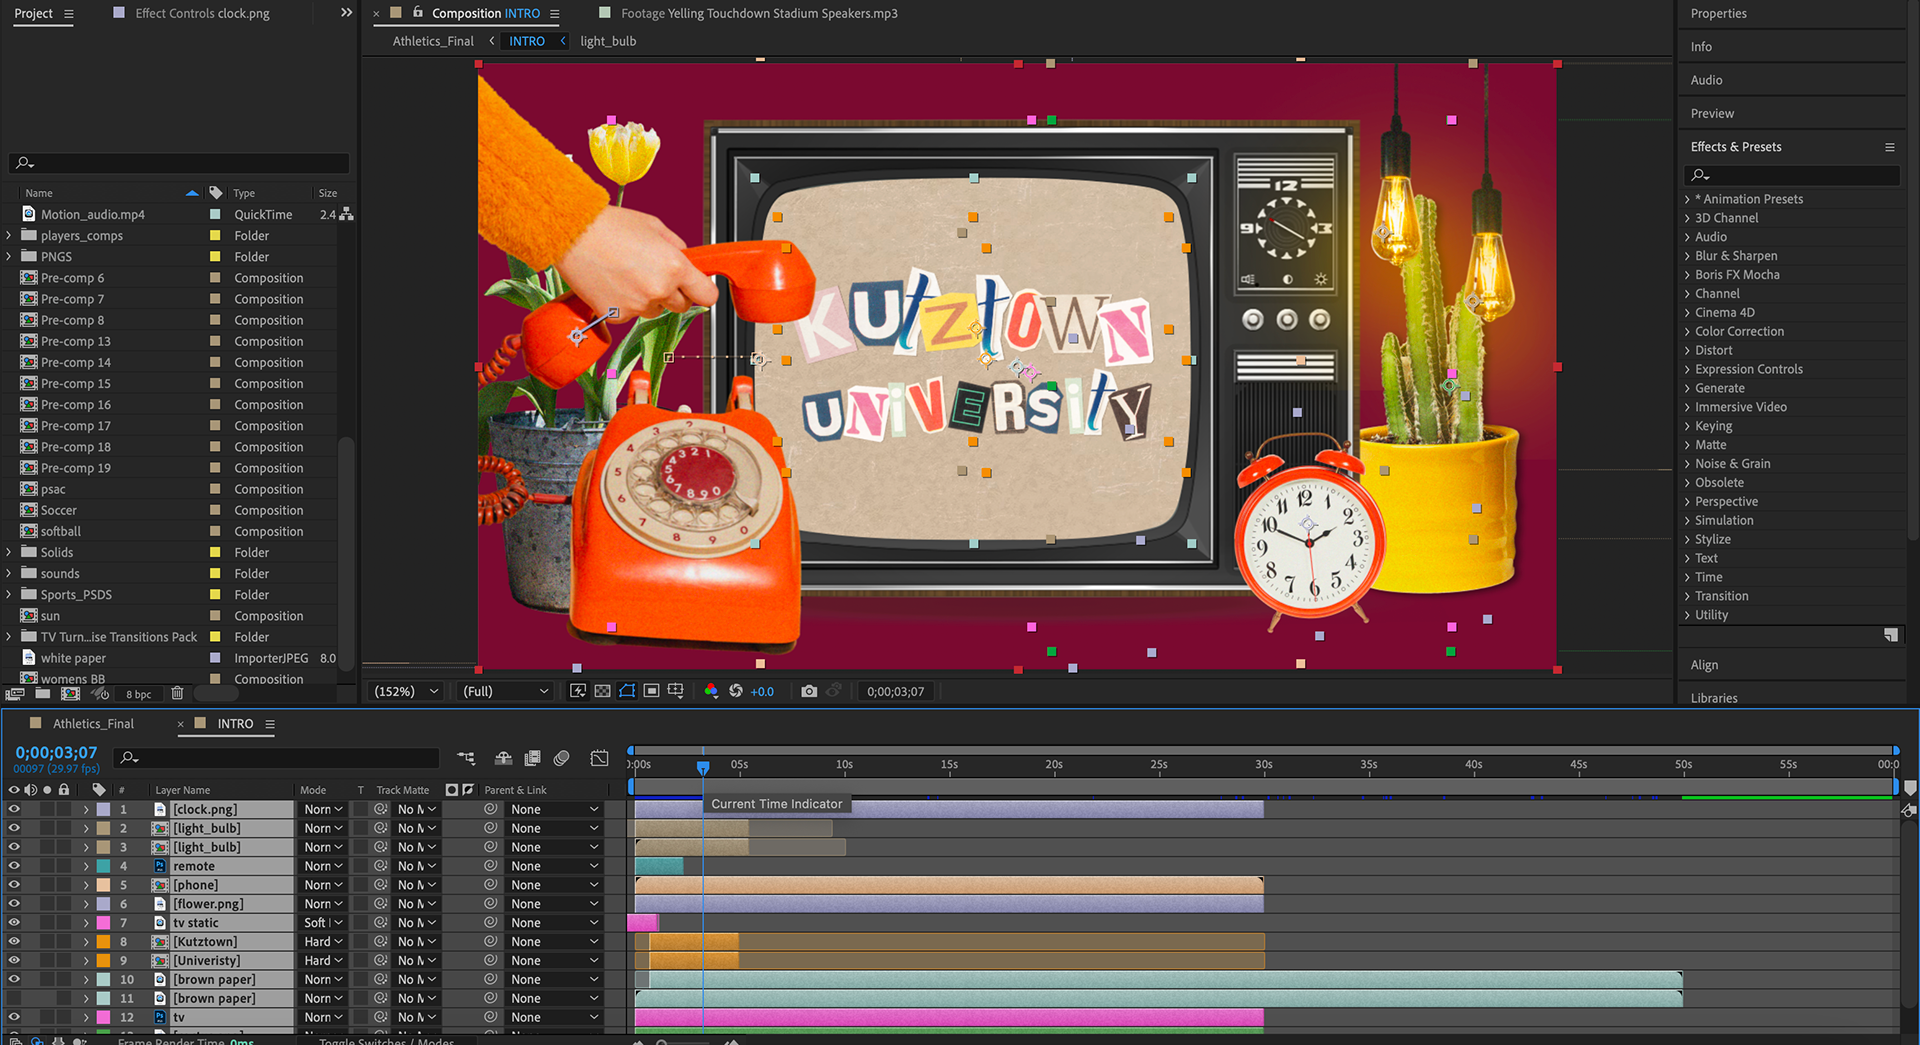This screenshot has width=1920, height=1045.
Task: Open project color depth 8 bpc setting
Action: (139, 694)
